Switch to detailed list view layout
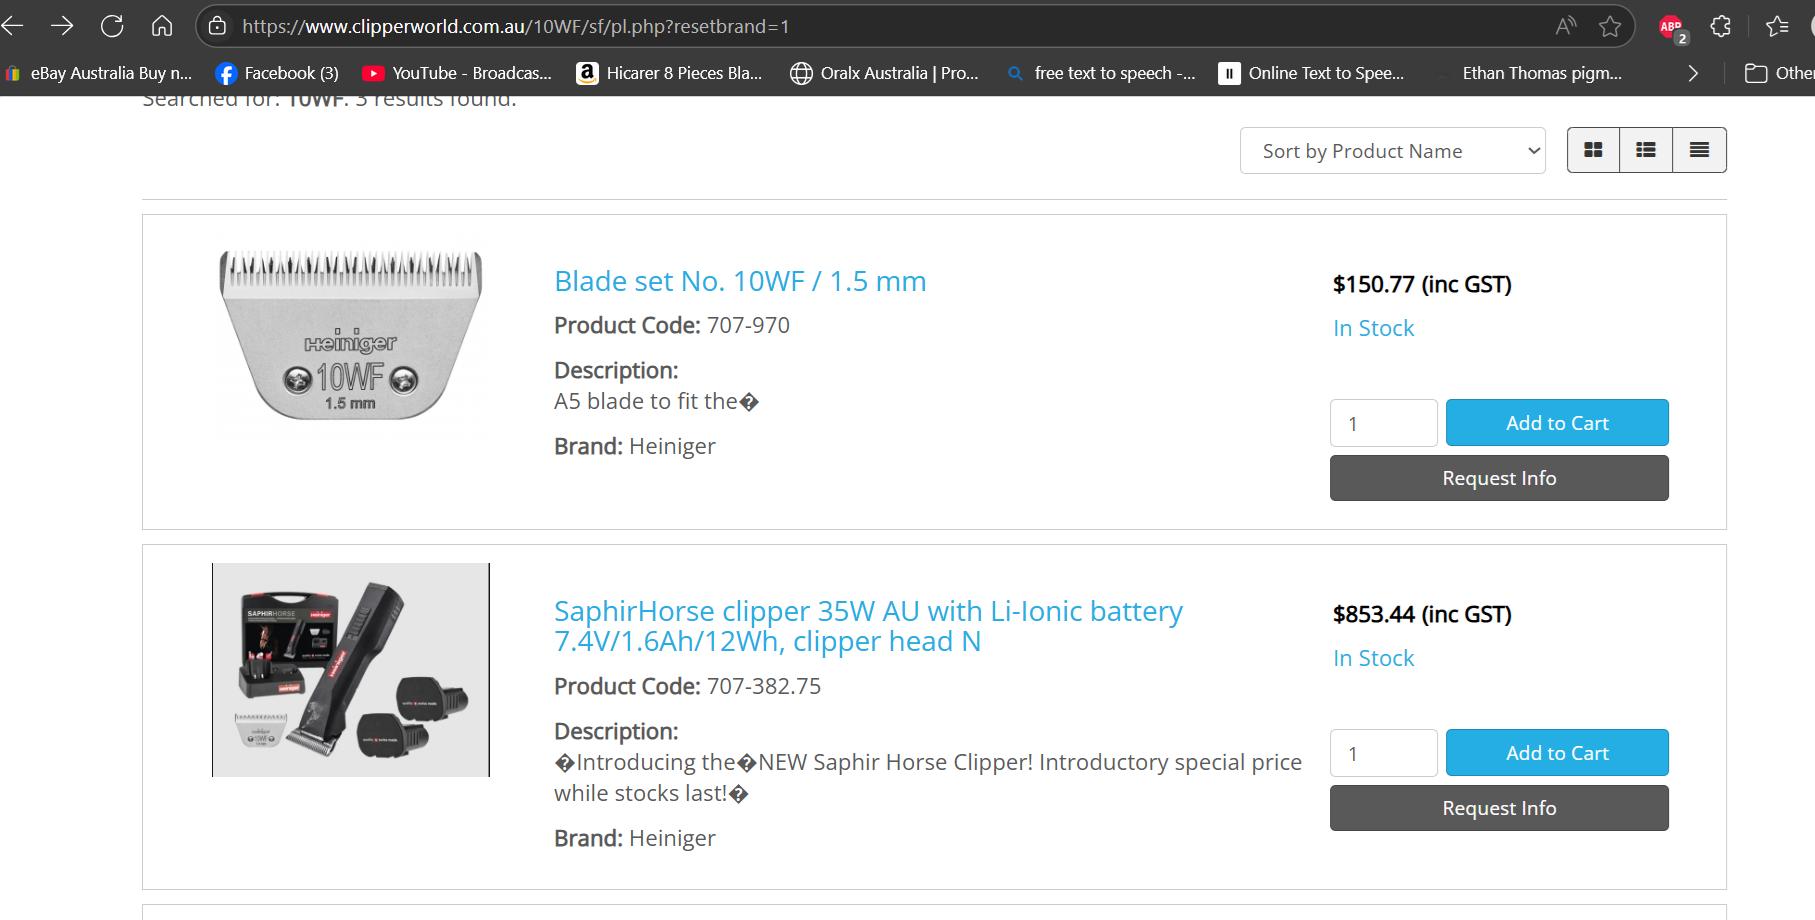This screenshot has height=920, width=1815. 1646,150
